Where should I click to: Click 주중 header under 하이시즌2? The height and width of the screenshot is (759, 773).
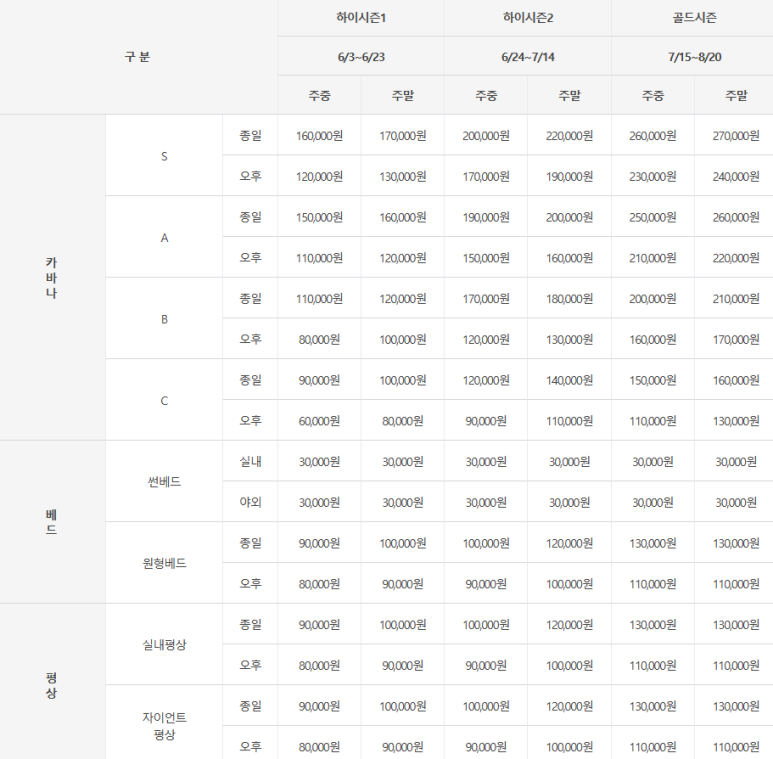(x=486, y=96)
